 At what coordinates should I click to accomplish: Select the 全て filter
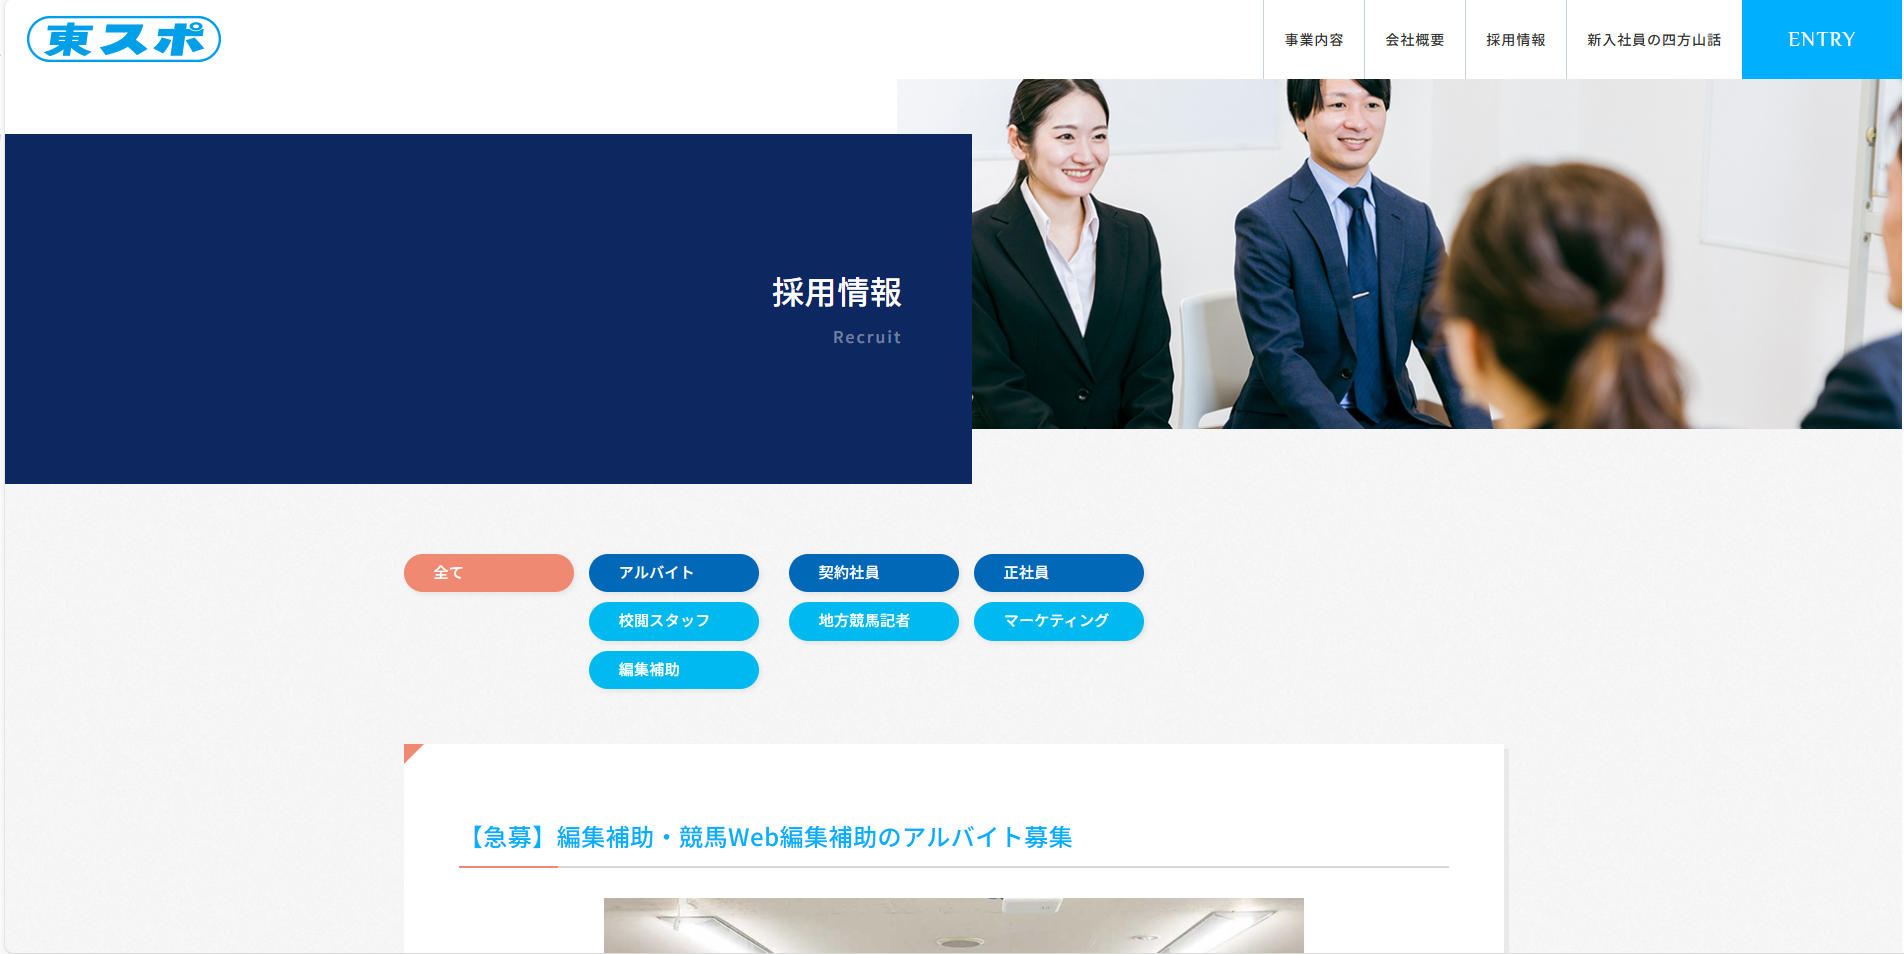click(x=488, y=573)
